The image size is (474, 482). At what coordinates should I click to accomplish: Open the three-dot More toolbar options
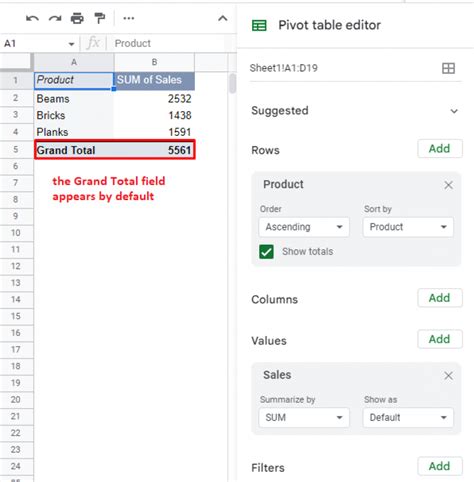point(129,18)
